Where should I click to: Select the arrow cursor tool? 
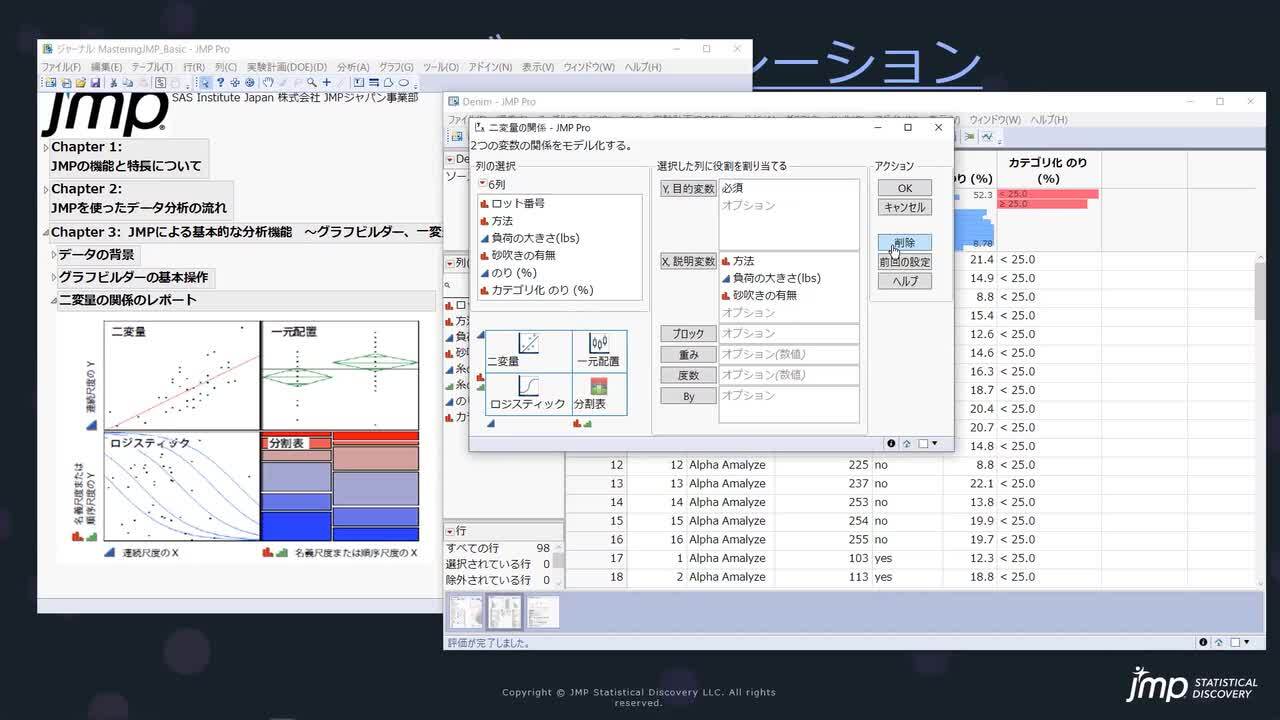(204, 83)
